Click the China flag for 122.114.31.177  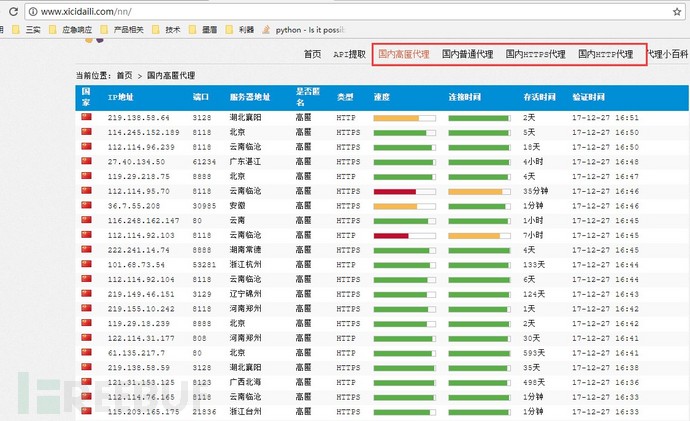(x=86, y=337)
